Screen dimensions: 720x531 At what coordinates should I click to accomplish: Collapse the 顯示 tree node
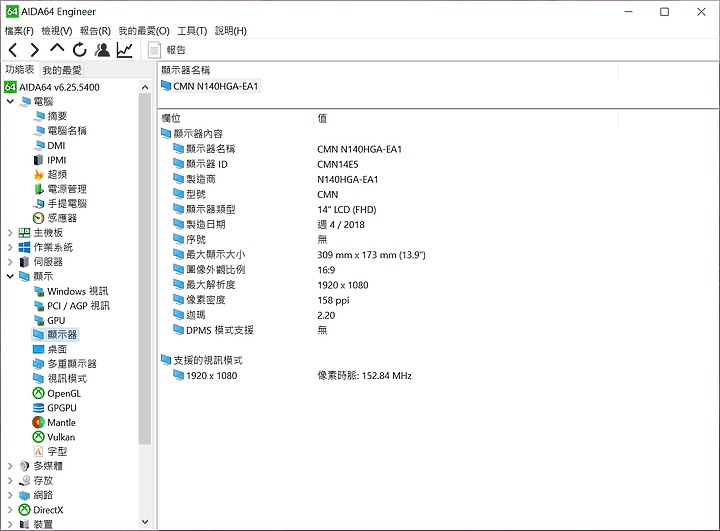[x=10, y=277]
